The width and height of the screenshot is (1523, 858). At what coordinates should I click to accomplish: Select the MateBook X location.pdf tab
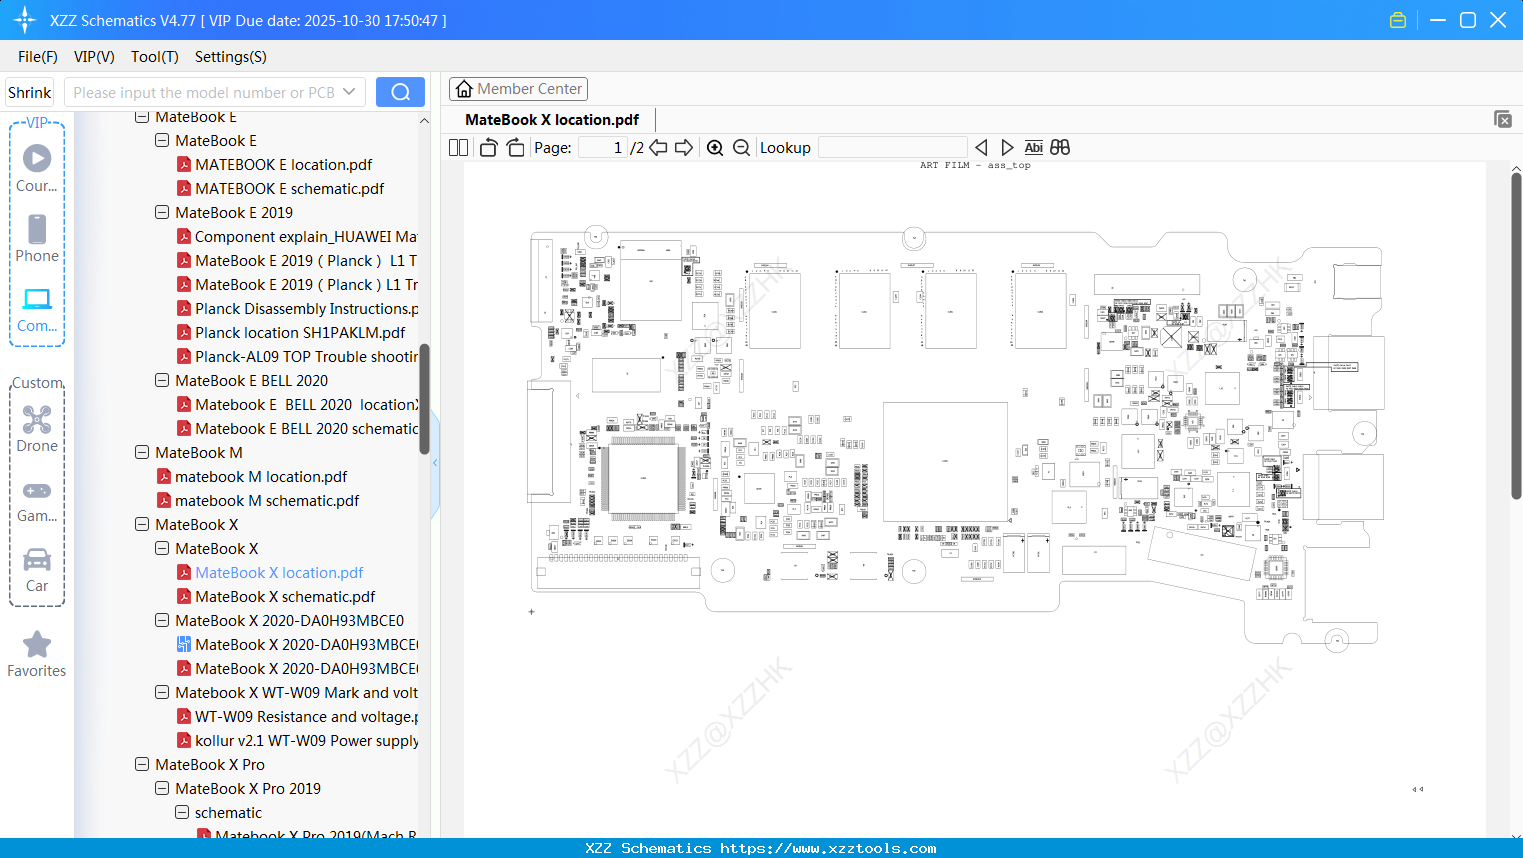(x=552, y=119)
